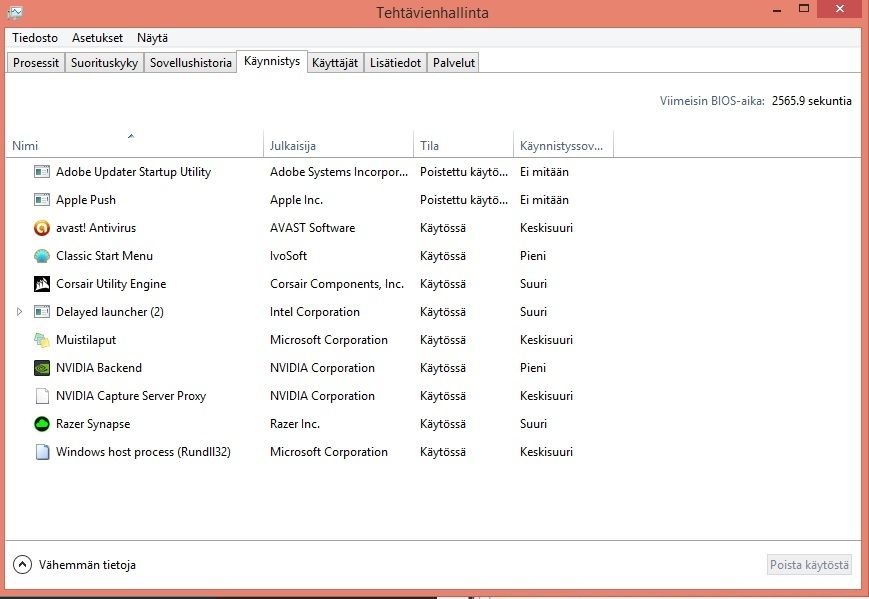869x599 pixels.
Task: Switch to the Sovellushistoria tab
Action: pyautogui.click(x=191, y=63)
